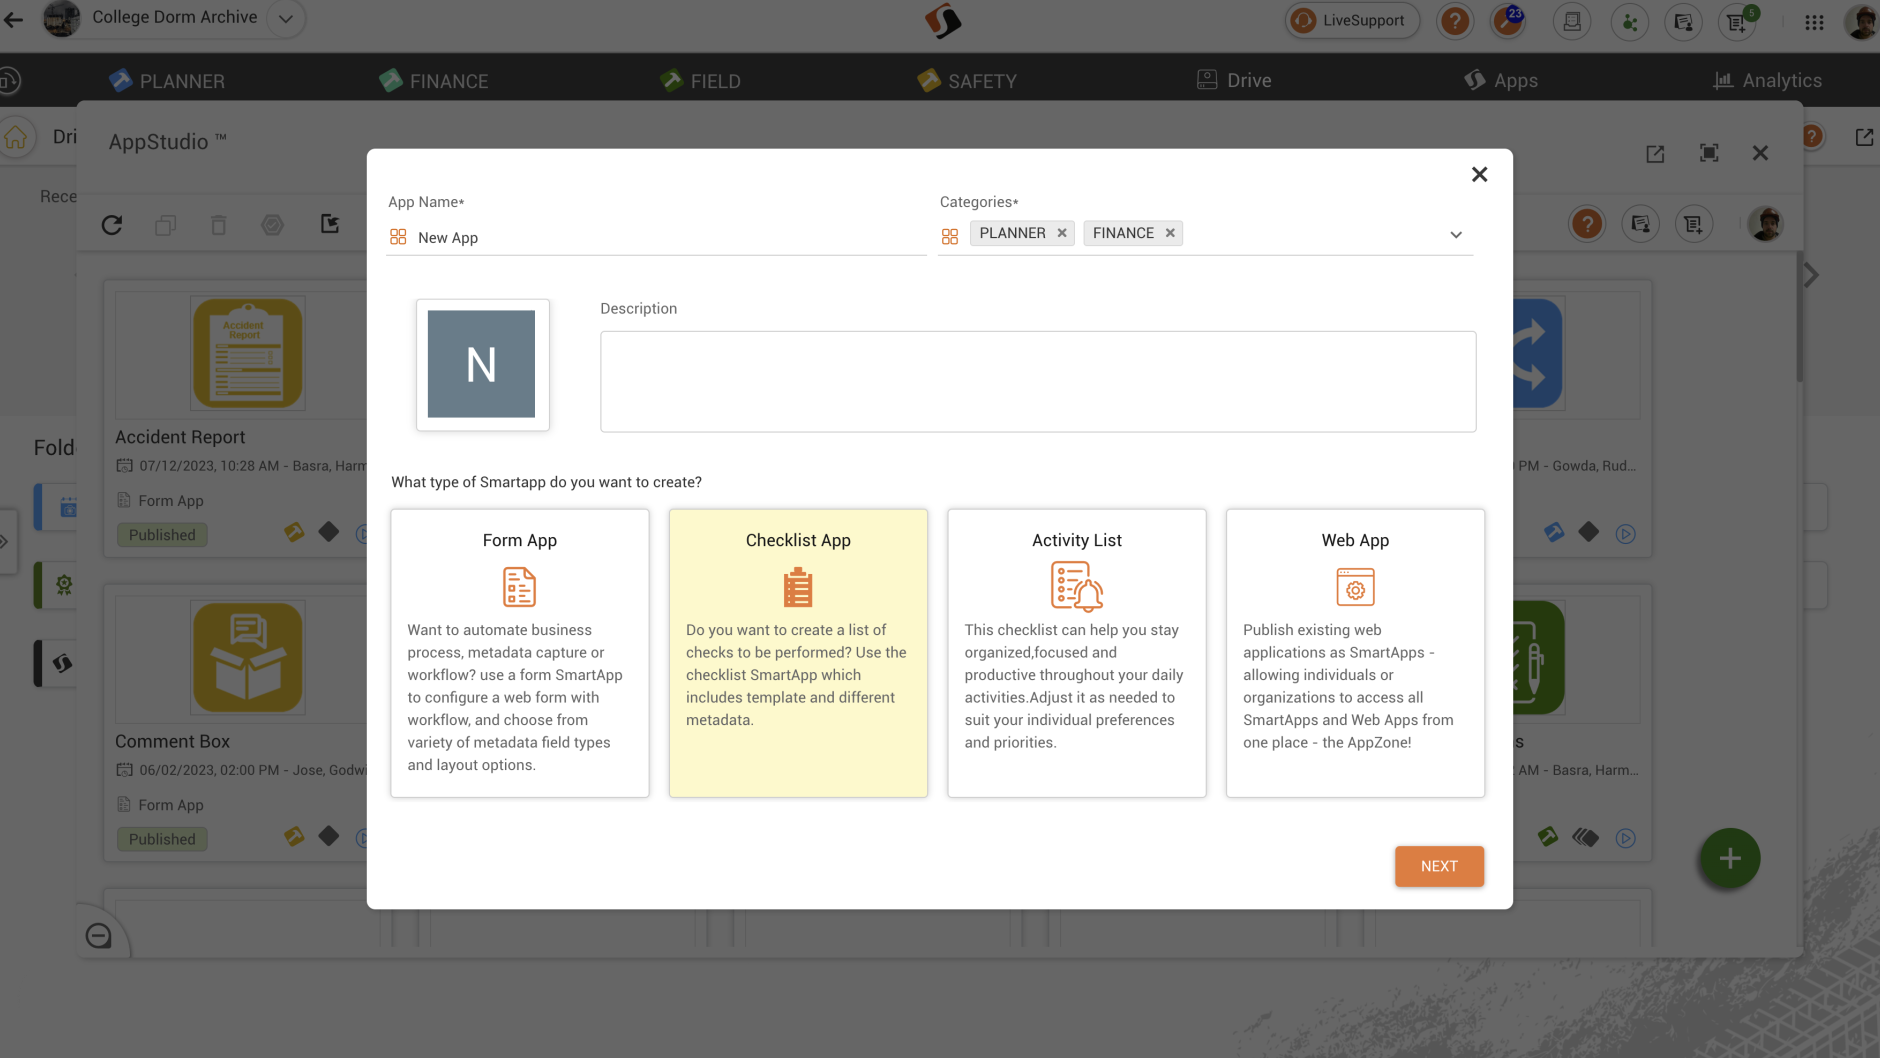Click the N app icon thumbnail
Image resolution: width=1880 pixels, height=1058 pixels.
[482, 365]
